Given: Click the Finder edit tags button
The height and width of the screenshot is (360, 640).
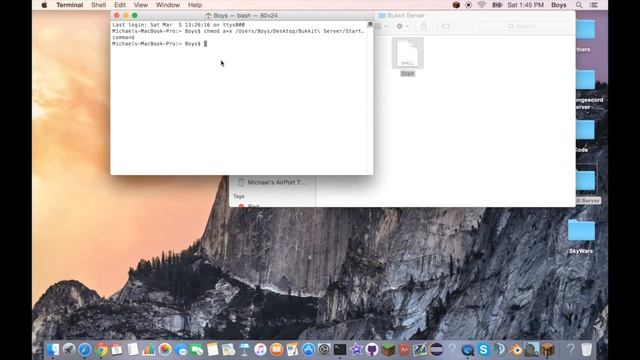Looking at the screenshot, I should point(446,26).
